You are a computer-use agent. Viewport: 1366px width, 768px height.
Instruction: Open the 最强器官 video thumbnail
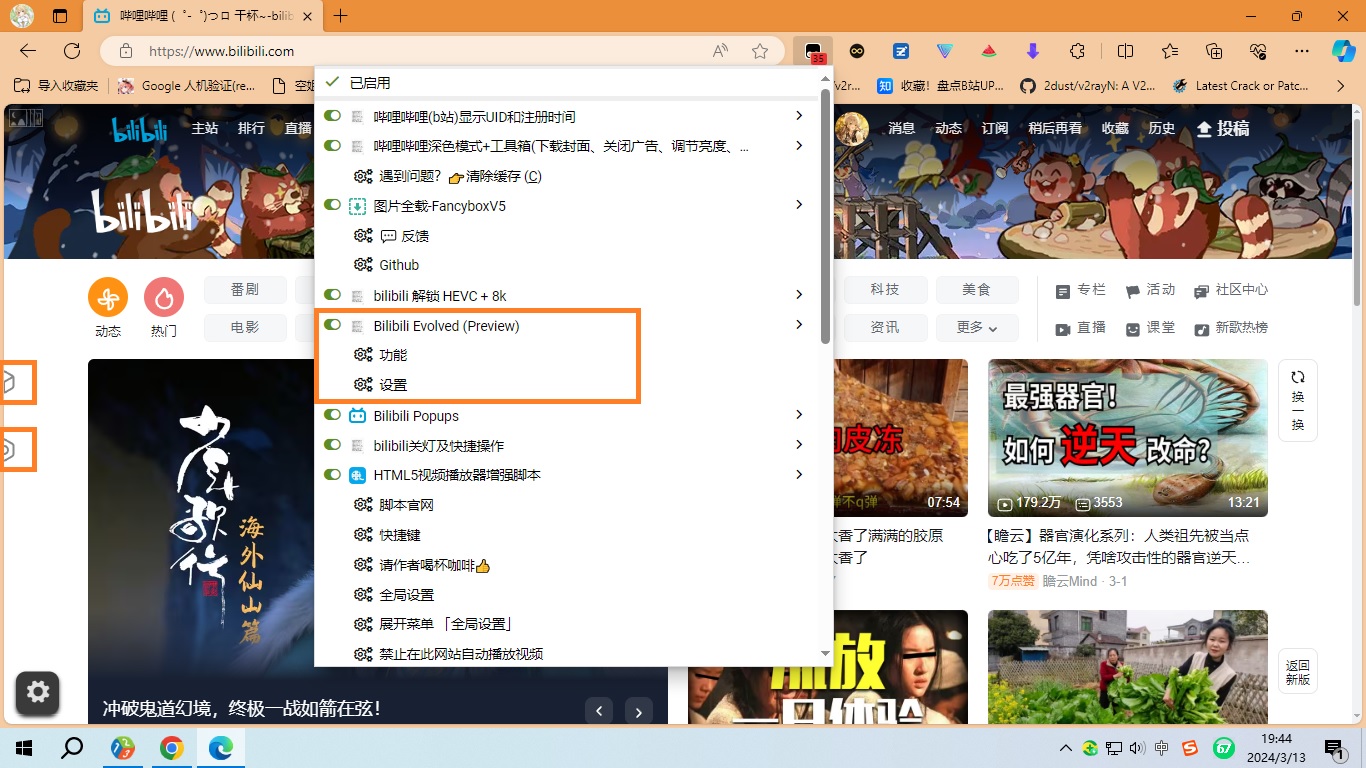click(x=1127, y=438)
